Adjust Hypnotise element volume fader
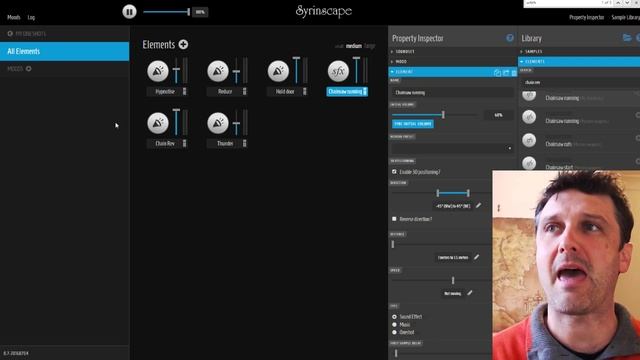Viewport: 640px width, 360px height. tap(176, 70)
